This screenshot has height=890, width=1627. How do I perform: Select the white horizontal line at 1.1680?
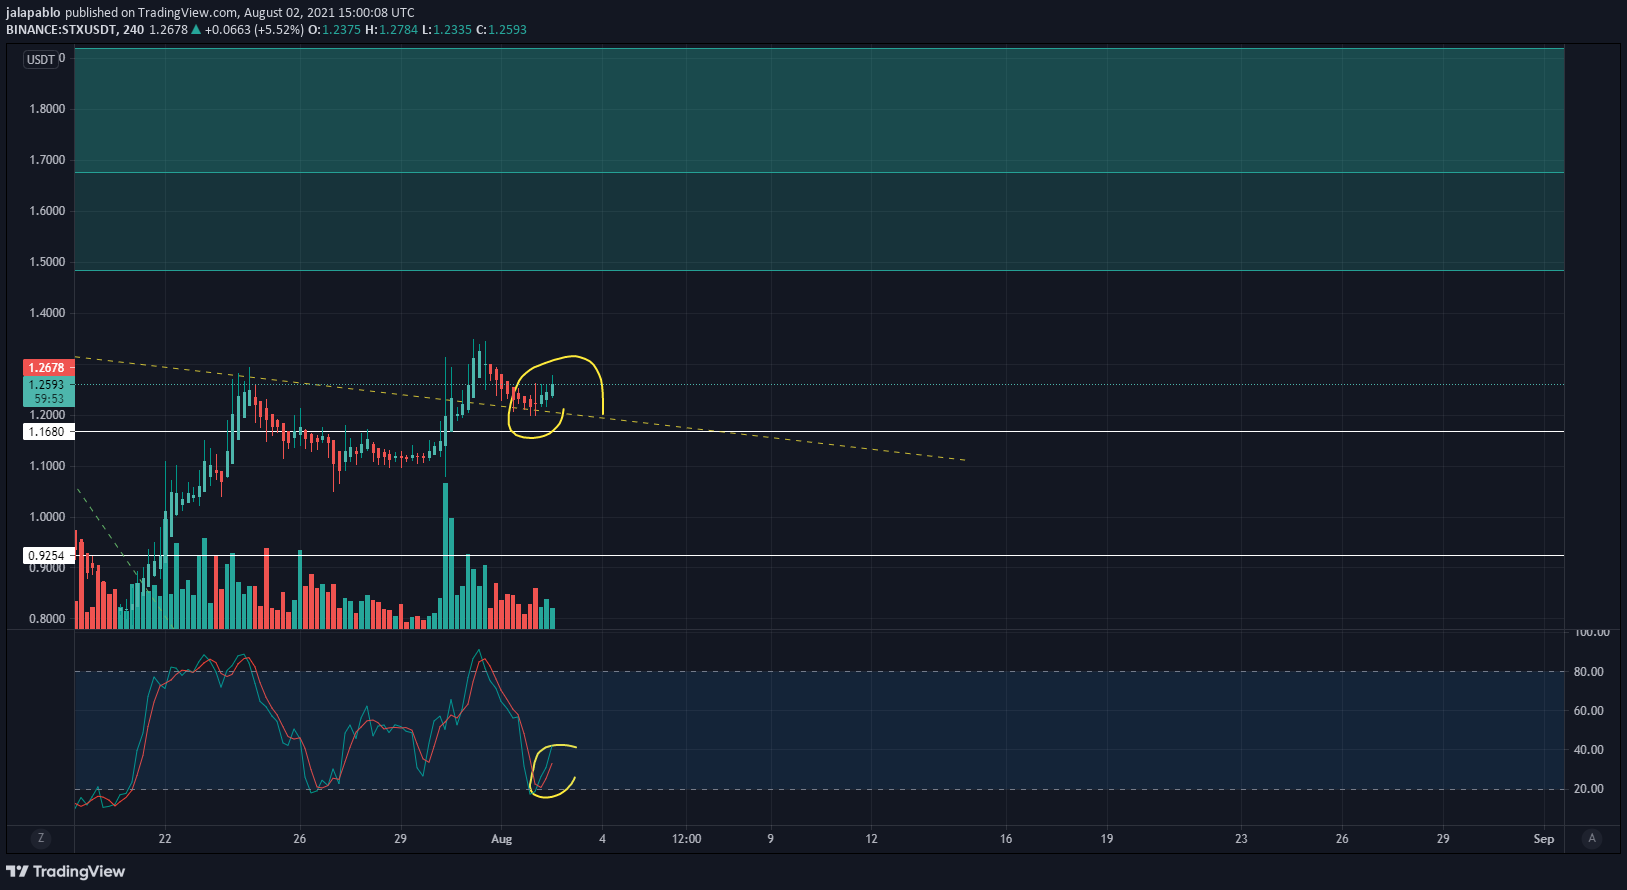pos(819,432)
